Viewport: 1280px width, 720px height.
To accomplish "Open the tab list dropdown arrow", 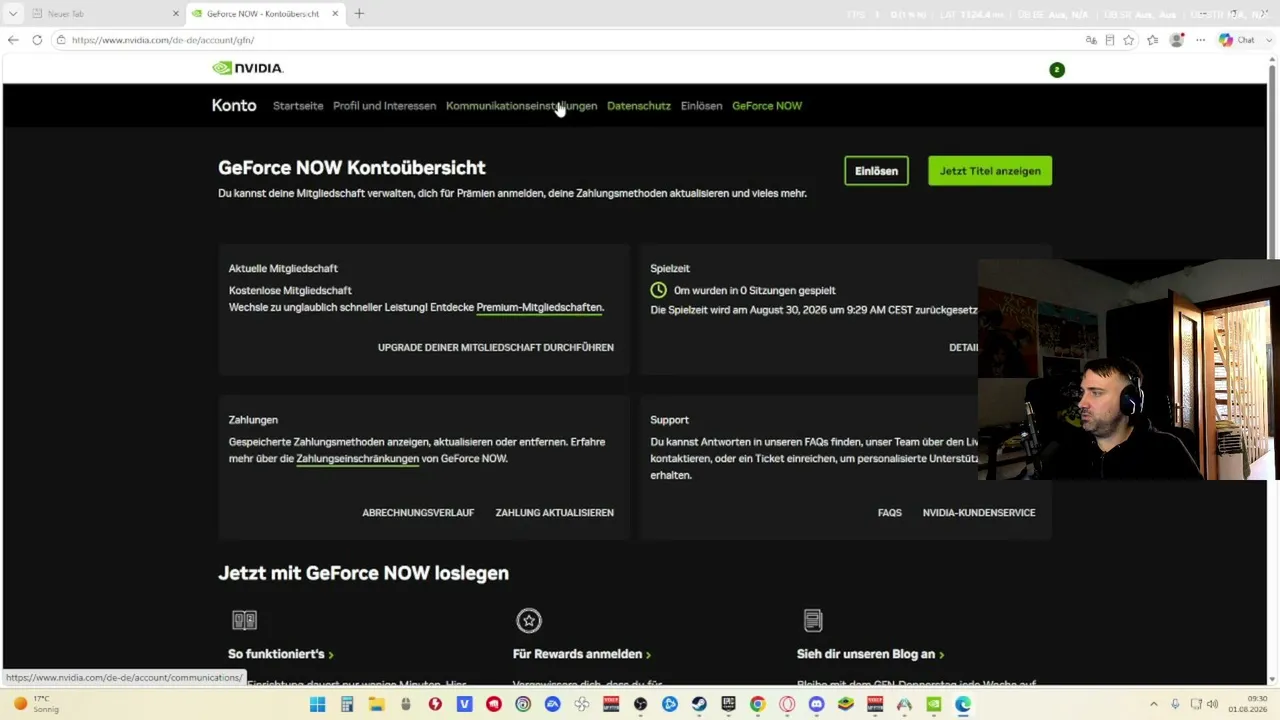I will [13, 13].
